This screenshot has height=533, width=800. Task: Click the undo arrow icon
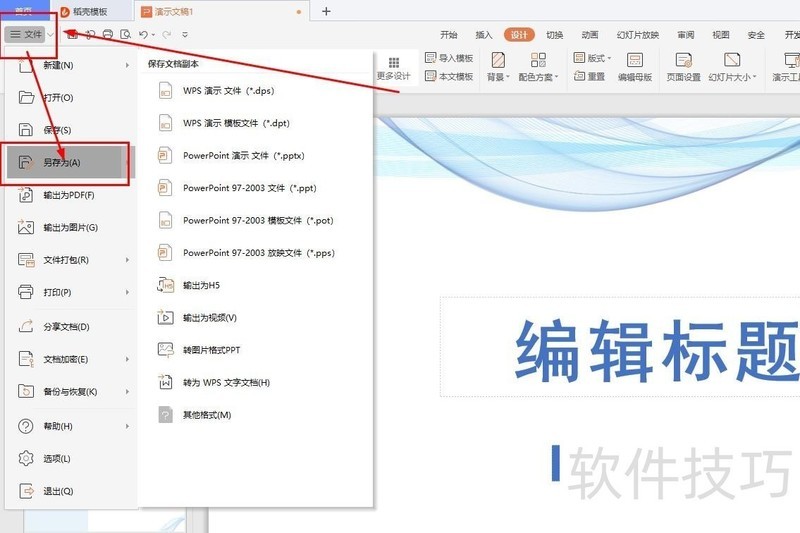[x=143, y=35]
